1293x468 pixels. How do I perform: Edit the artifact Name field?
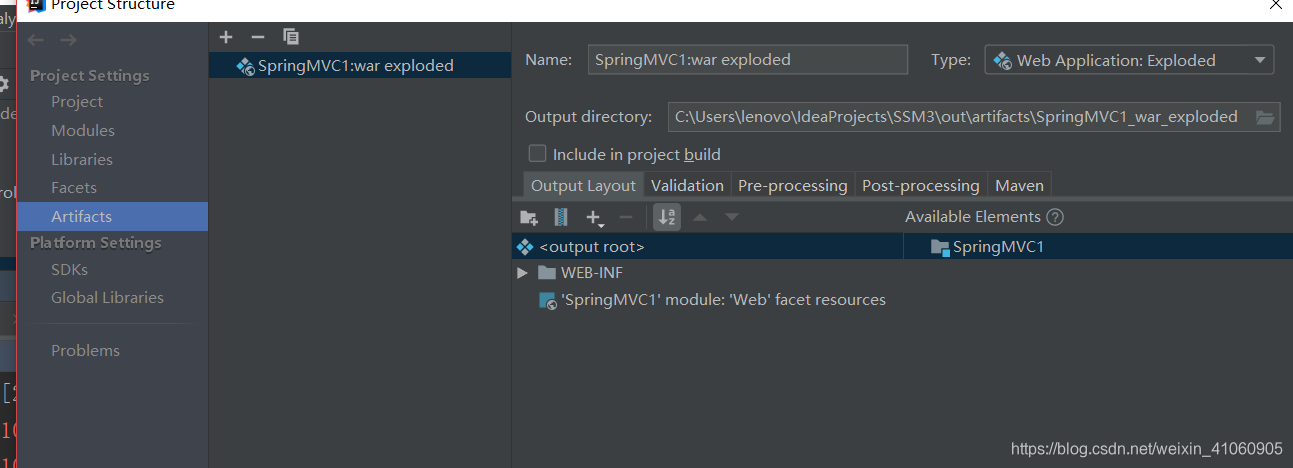point(748,60)
